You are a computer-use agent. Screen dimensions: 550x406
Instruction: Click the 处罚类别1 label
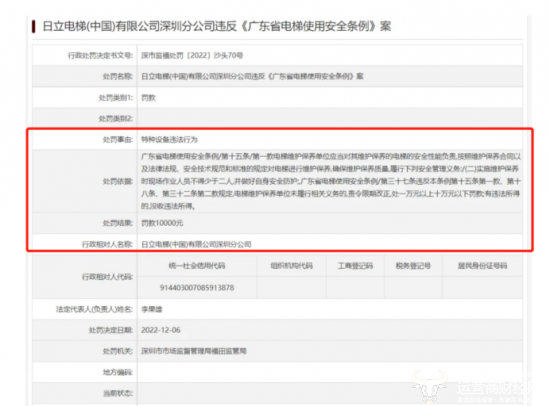[116, 98]
